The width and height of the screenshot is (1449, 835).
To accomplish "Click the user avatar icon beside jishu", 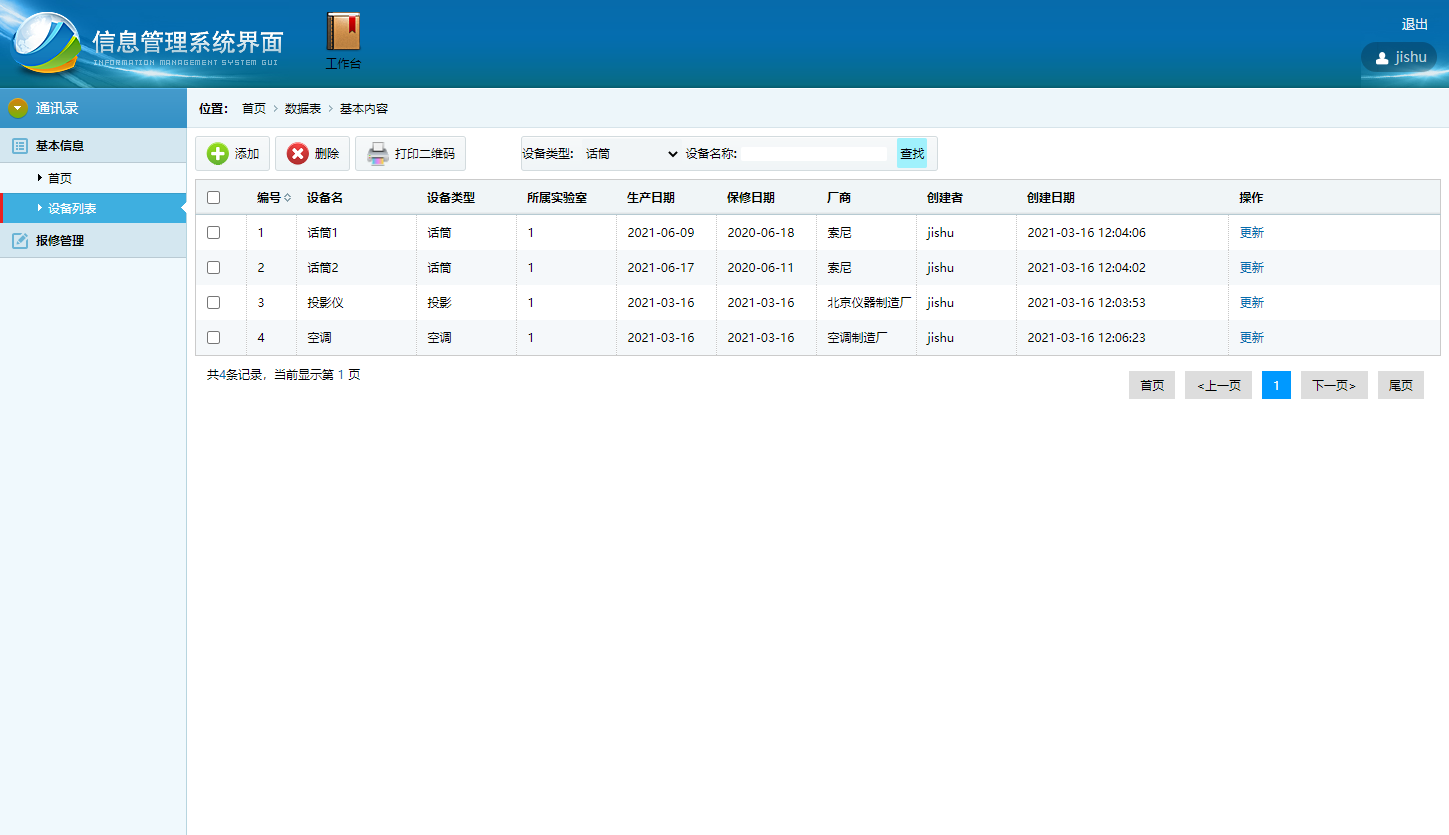I will (1382, 57).
